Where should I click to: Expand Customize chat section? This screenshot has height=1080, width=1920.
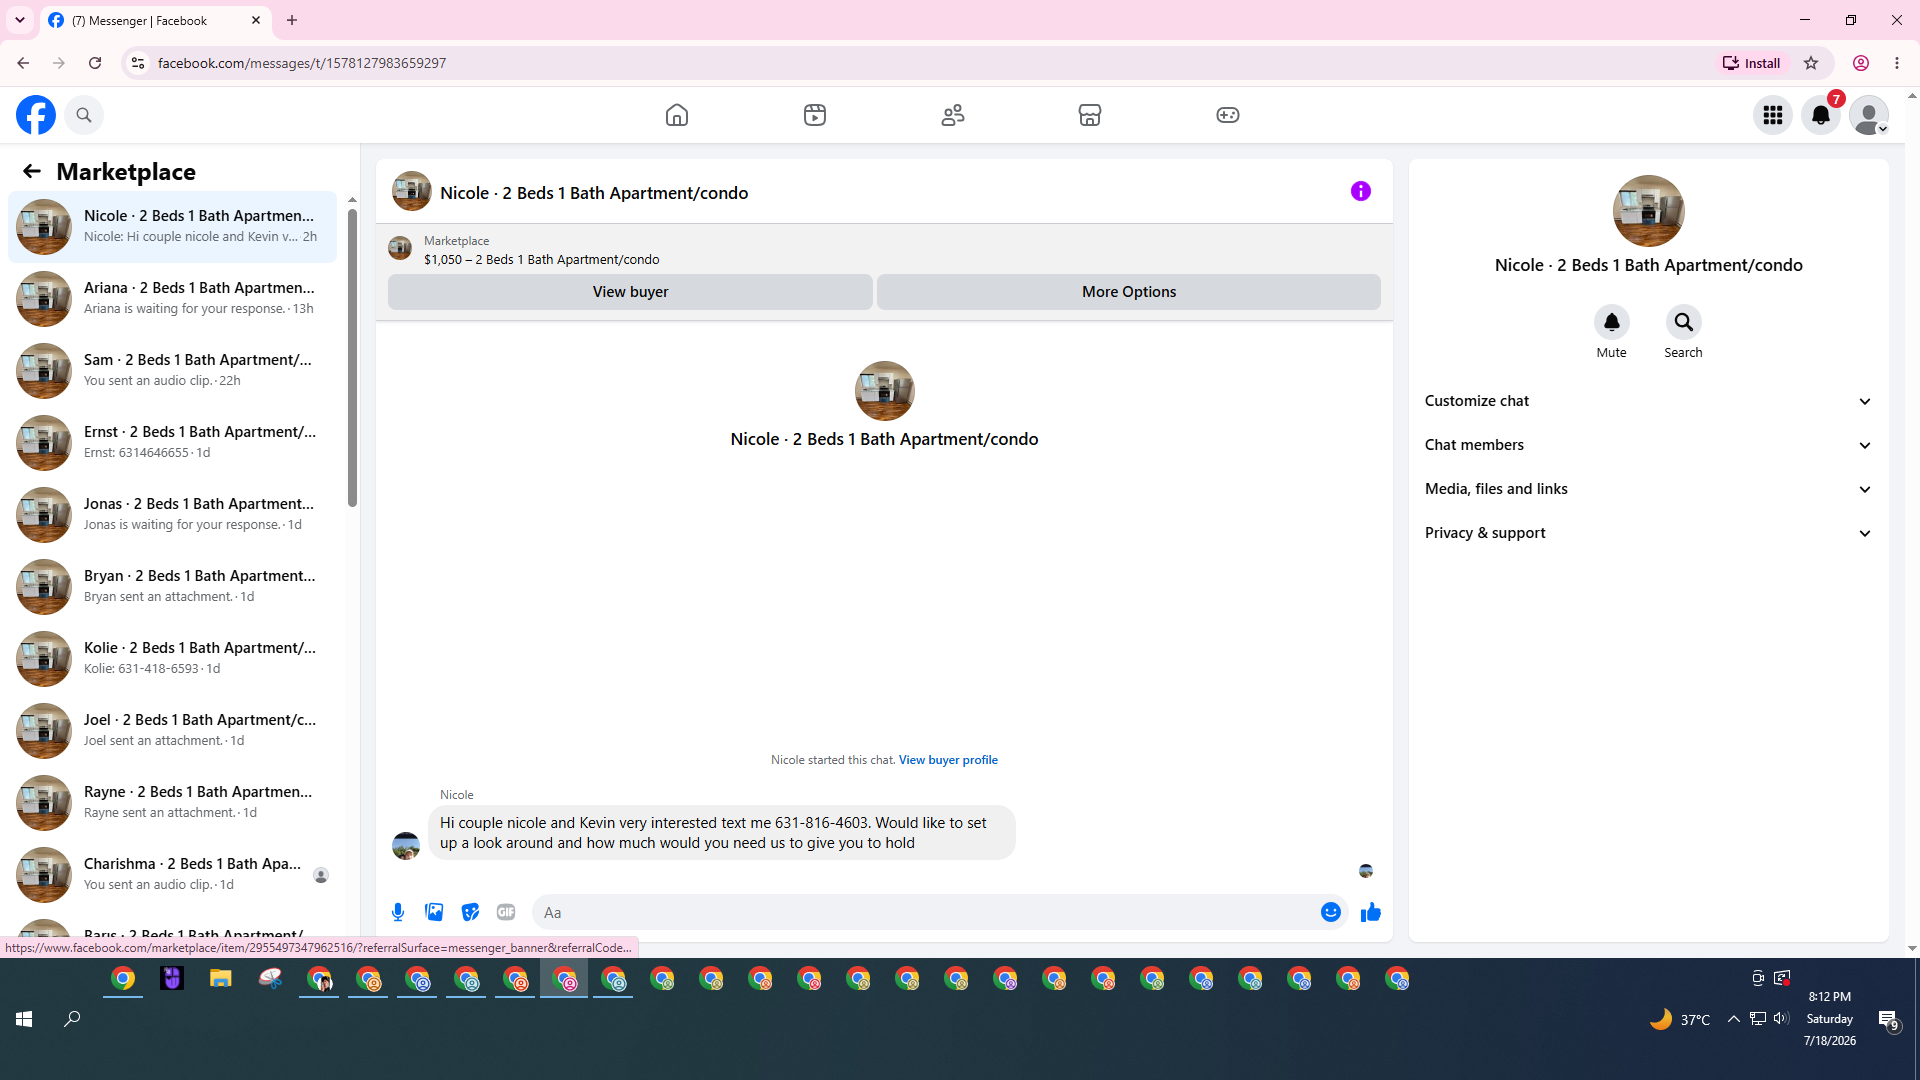coord(1648,401)
